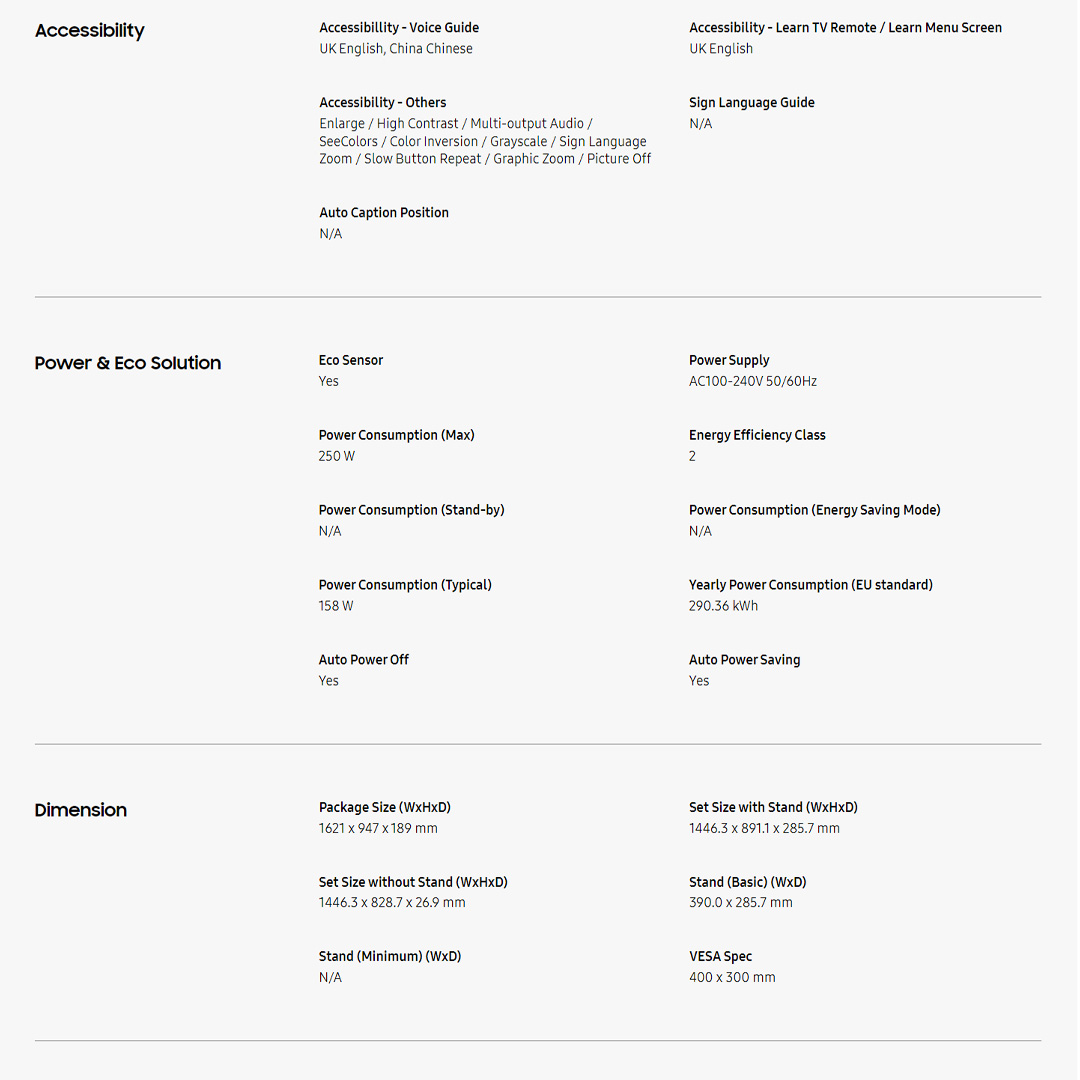Click the Package Size (WxHxD) label
1080x1080 pixels.
385,807
